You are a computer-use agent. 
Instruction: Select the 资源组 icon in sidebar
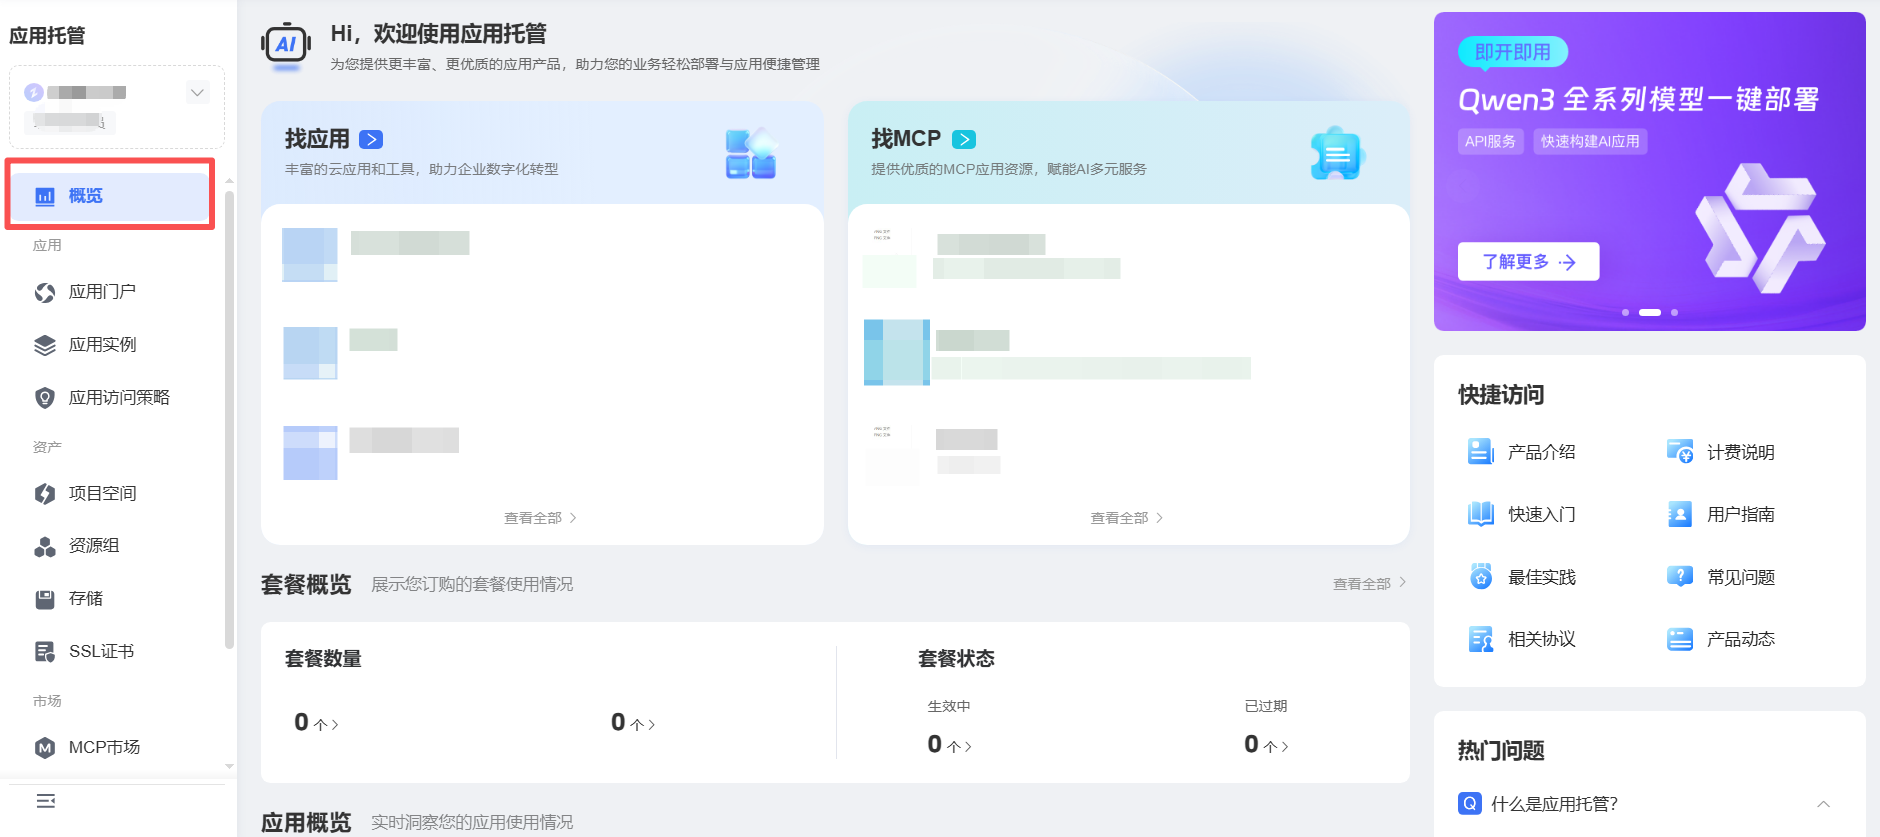coord(45,546)
